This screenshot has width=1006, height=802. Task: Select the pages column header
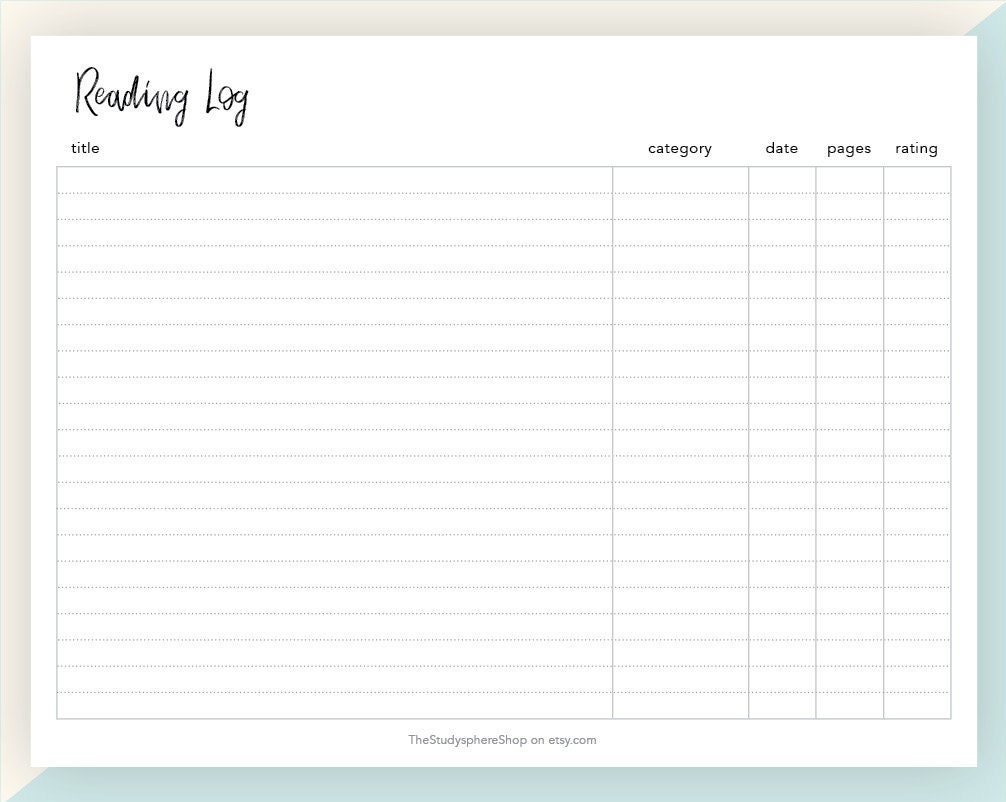point(848,148)
